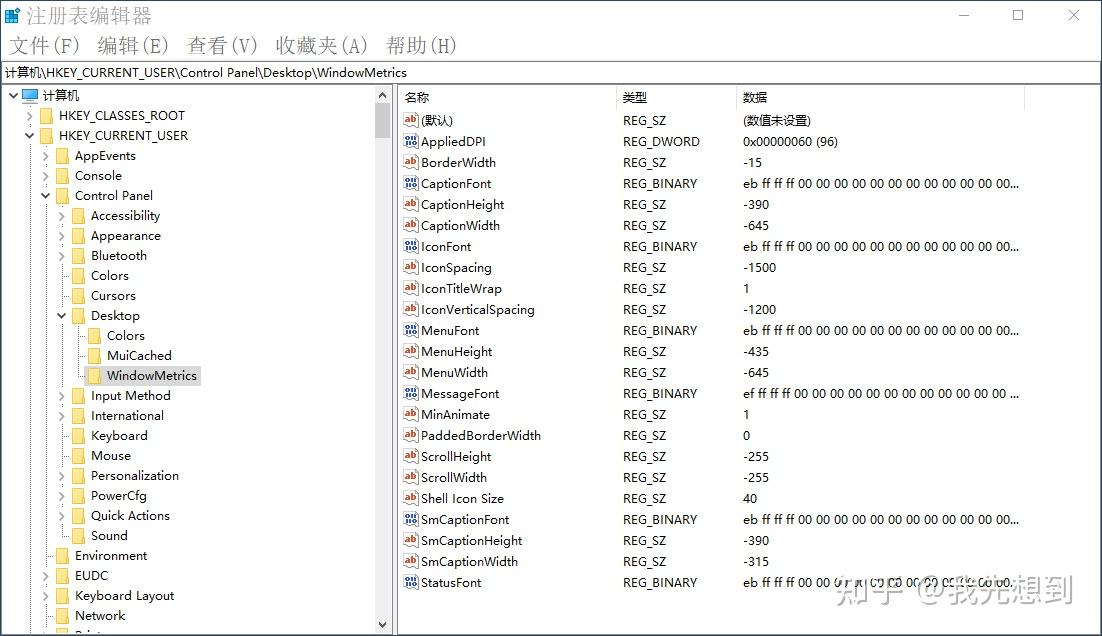Expand the Keyboard Layout key
Image resolution: width=1102 pixels, height=636 pixels.
(45, 596)
